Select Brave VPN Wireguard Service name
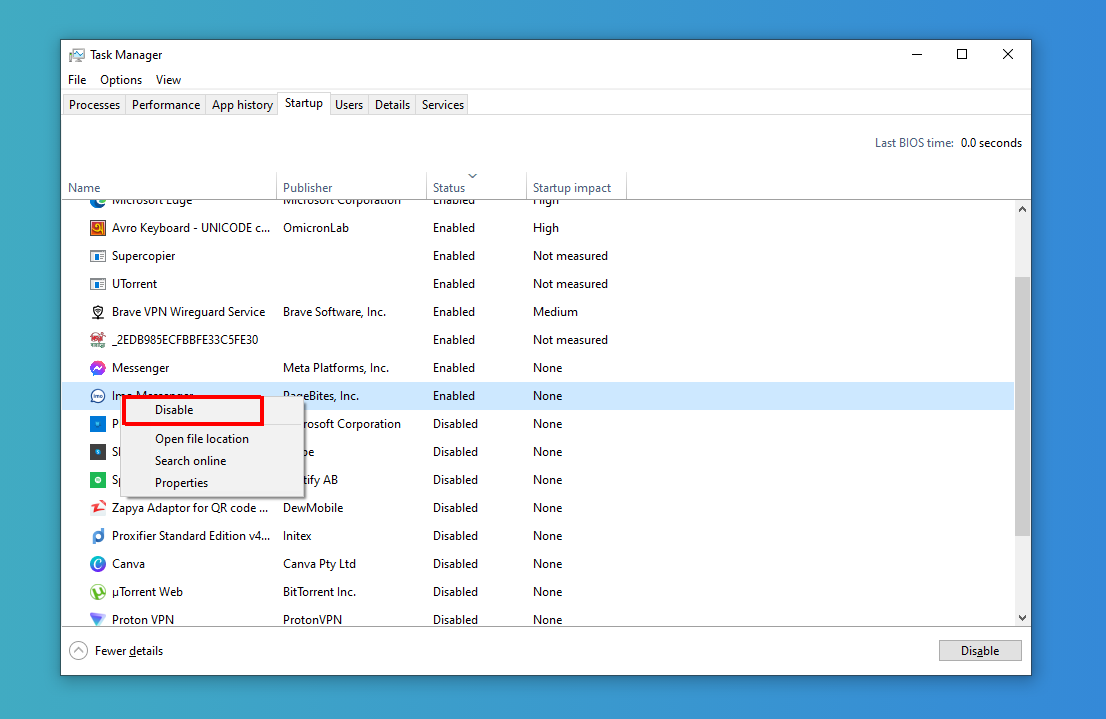 188,312
